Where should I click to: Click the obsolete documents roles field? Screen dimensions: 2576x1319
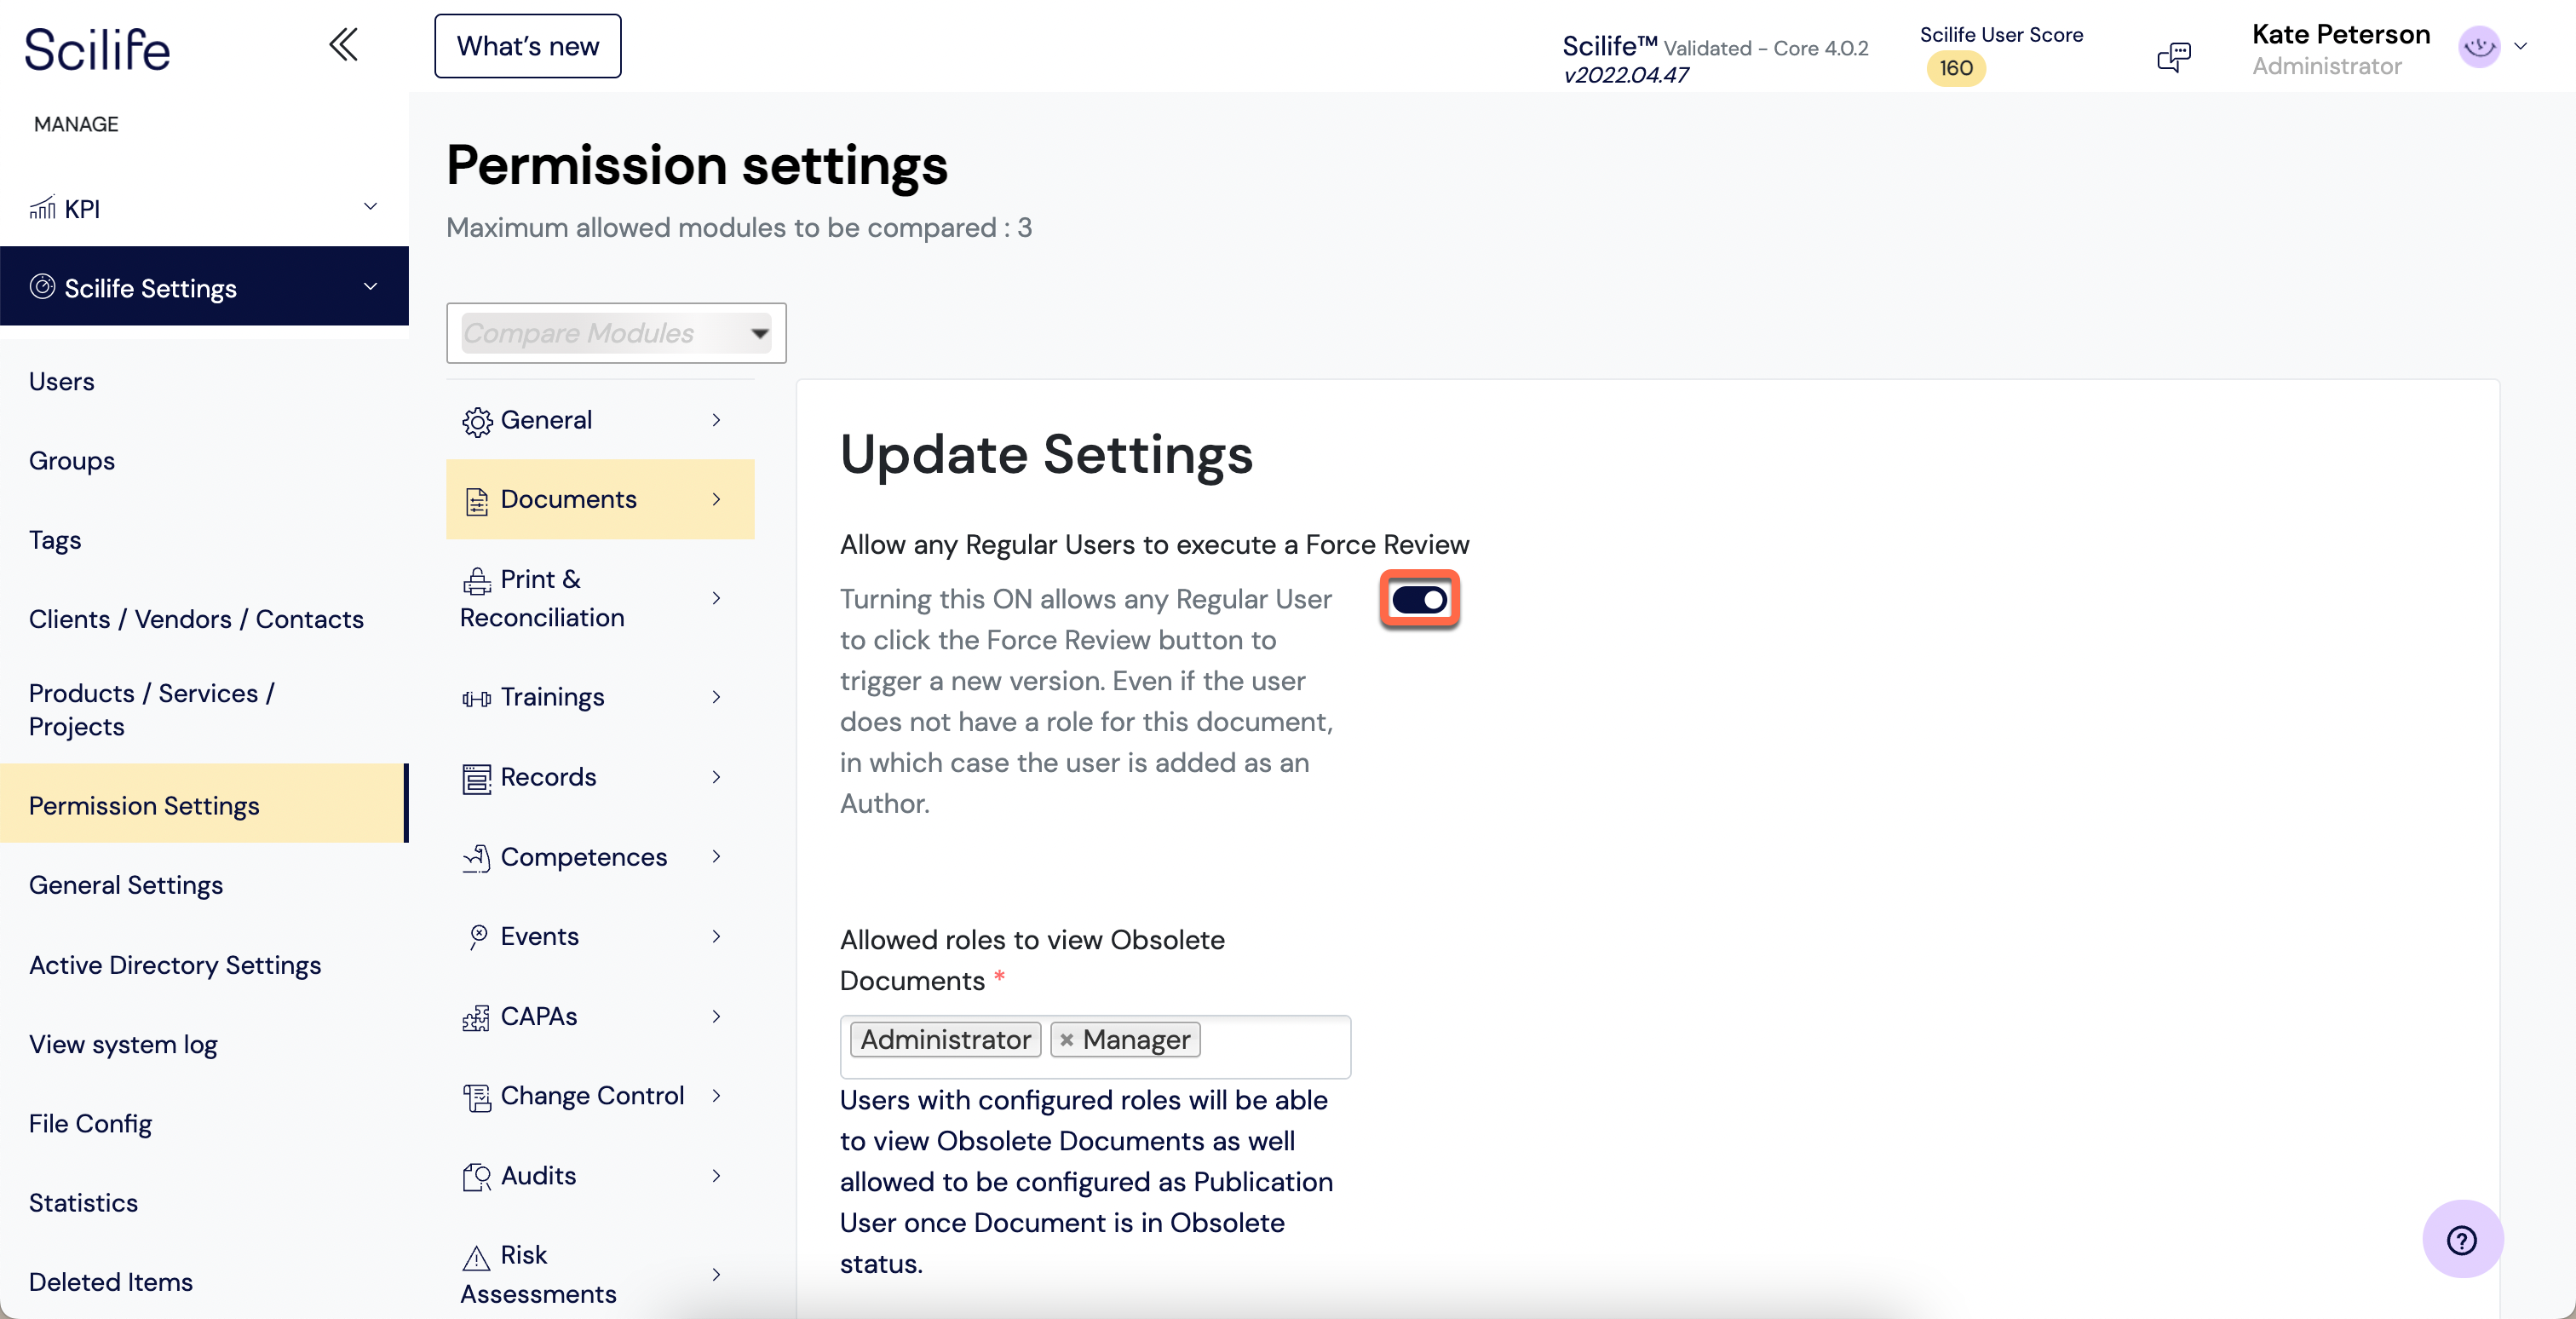[1095, 1046]
